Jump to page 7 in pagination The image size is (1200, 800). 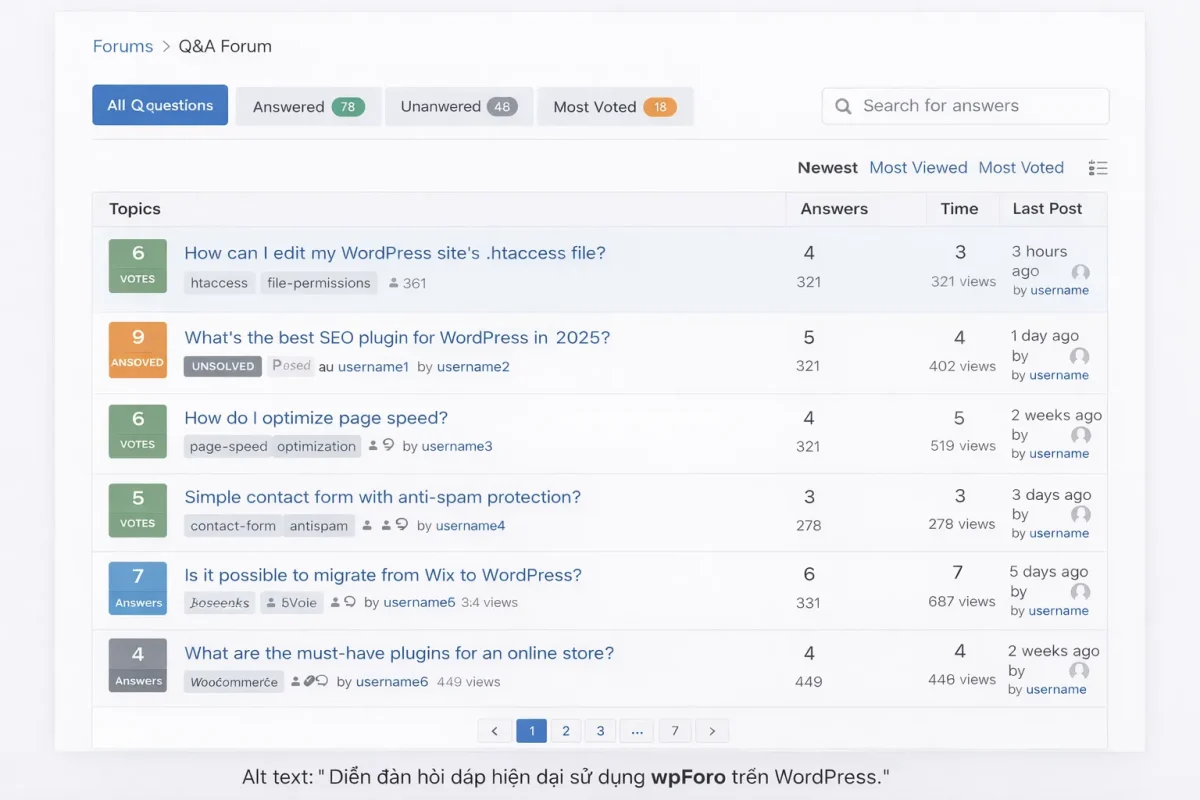coord(675,731)
